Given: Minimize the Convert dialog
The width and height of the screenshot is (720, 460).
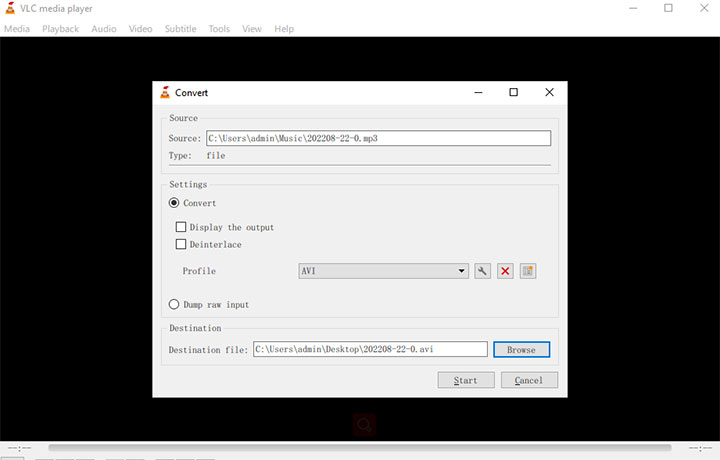Looking at the screenshot, I should pyautogui.click(x=478, y=92).
